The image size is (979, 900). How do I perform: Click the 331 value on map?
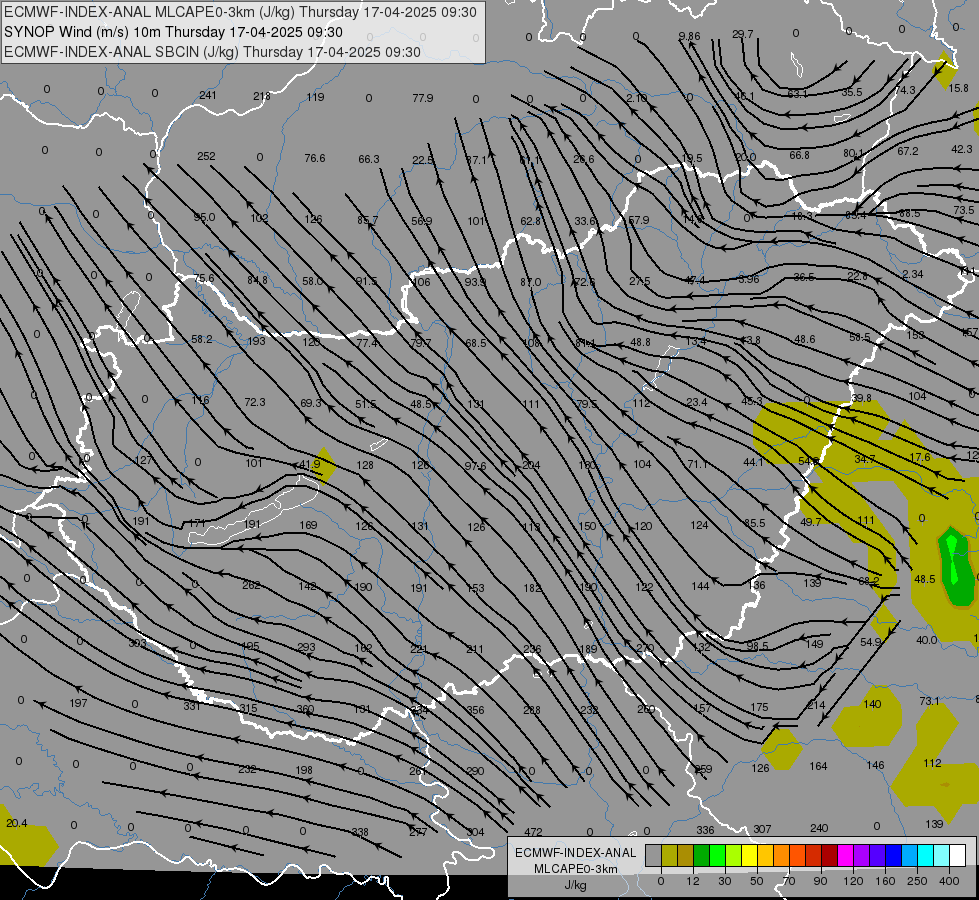192,706
